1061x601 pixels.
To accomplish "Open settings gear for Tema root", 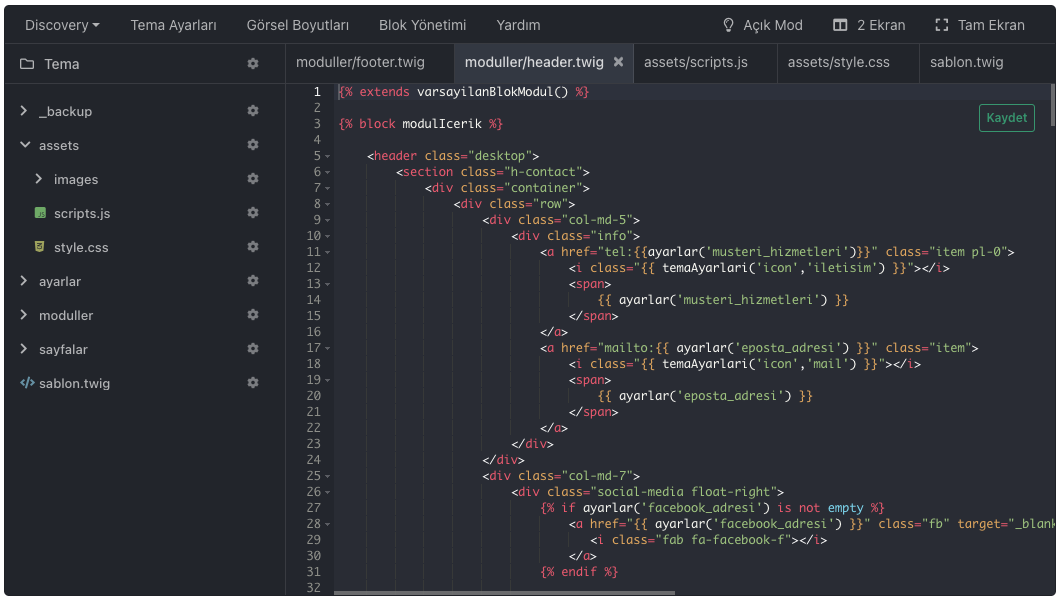I will [x=253, y=64].
